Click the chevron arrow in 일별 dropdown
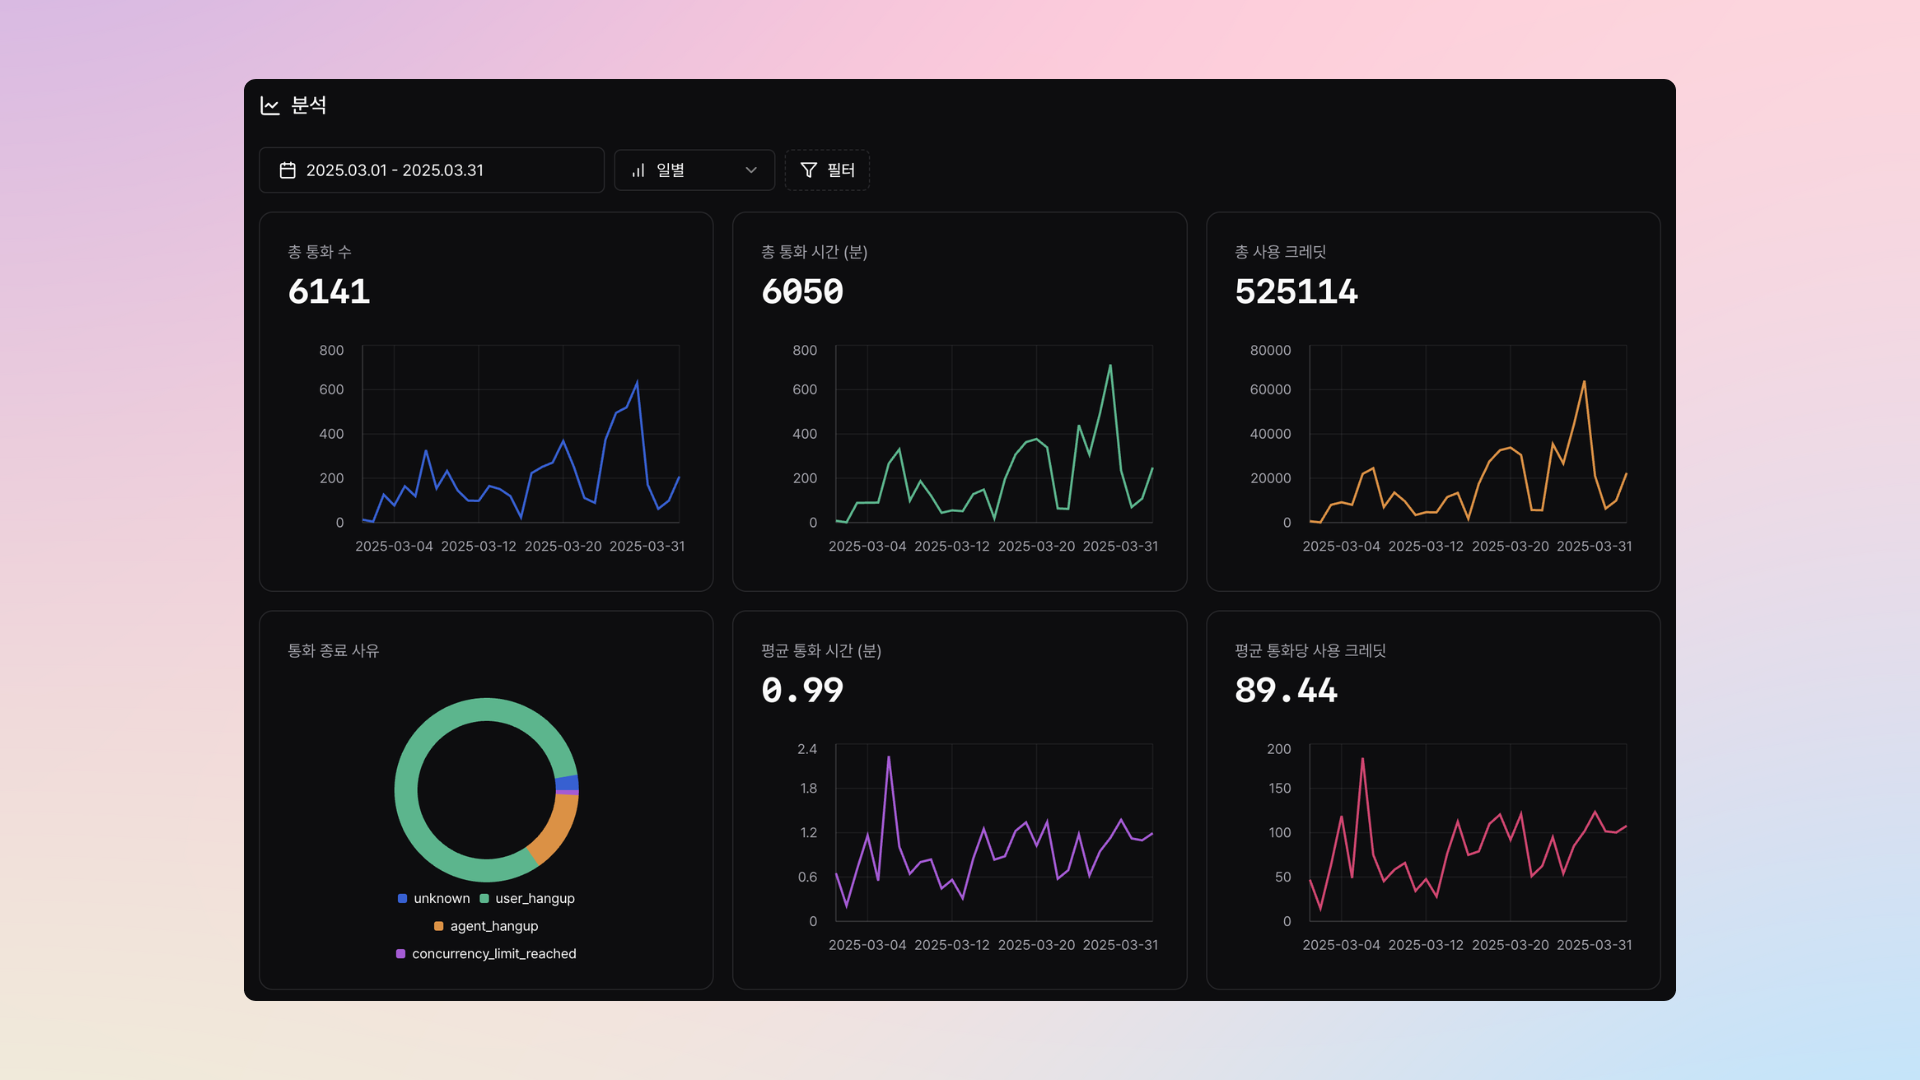Image resolution: width=1920 pixels, height=1080 pixels. click(x=751, y=170)
